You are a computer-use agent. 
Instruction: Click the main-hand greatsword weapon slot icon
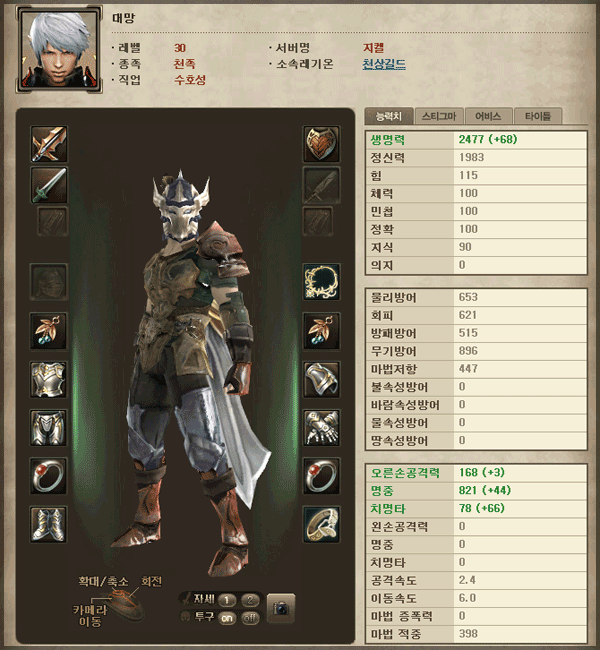tap(49, 144)
